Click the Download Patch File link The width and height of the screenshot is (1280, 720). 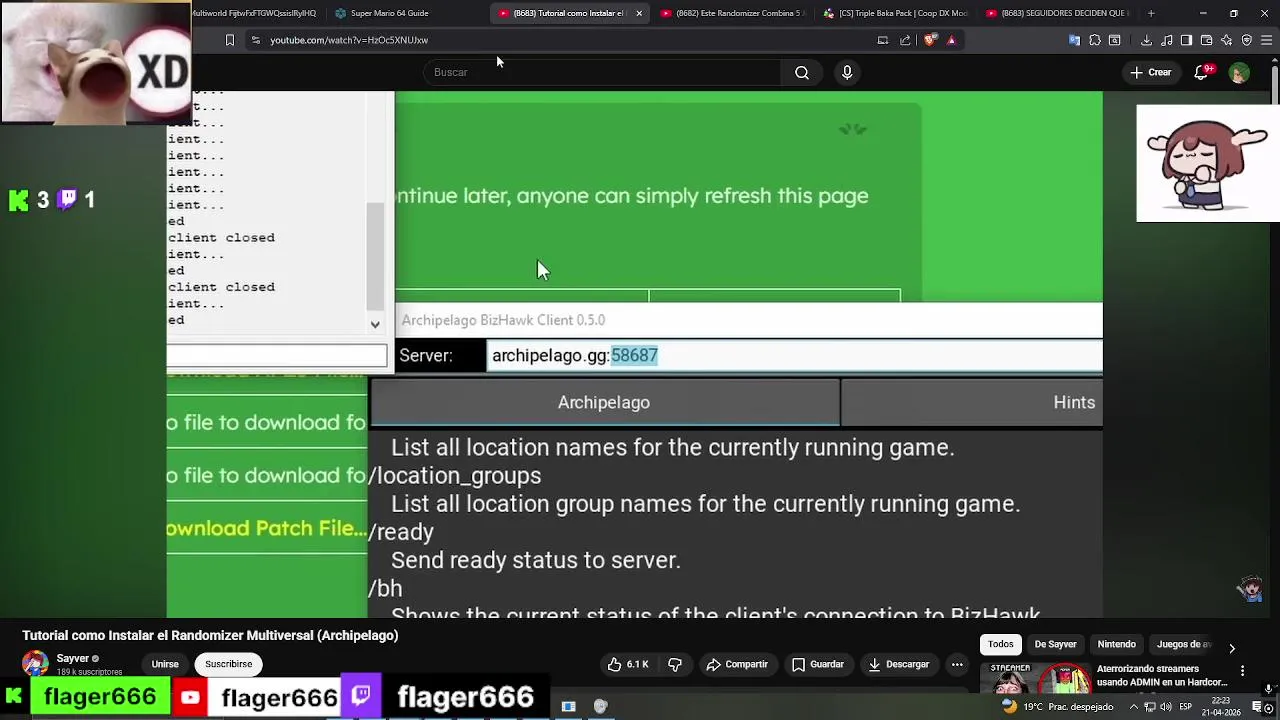[x=267, y=528]
